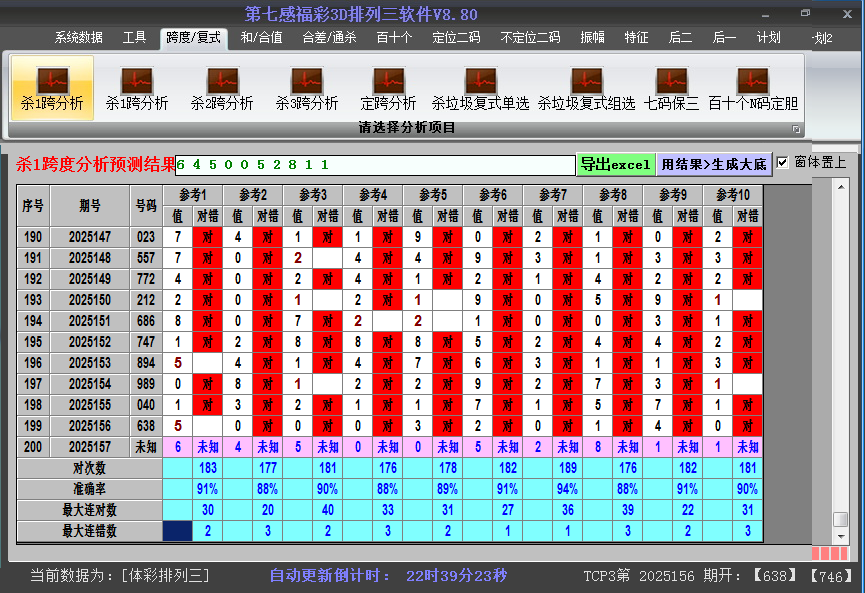Select the 期号 cell 2025153

coord(90,363)
